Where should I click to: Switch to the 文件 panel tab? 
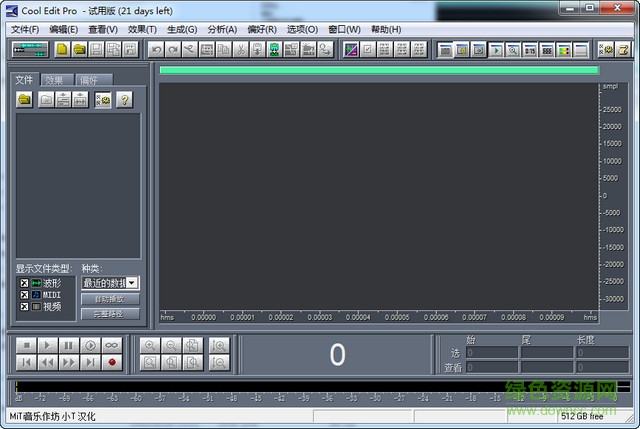coord(24,80)
